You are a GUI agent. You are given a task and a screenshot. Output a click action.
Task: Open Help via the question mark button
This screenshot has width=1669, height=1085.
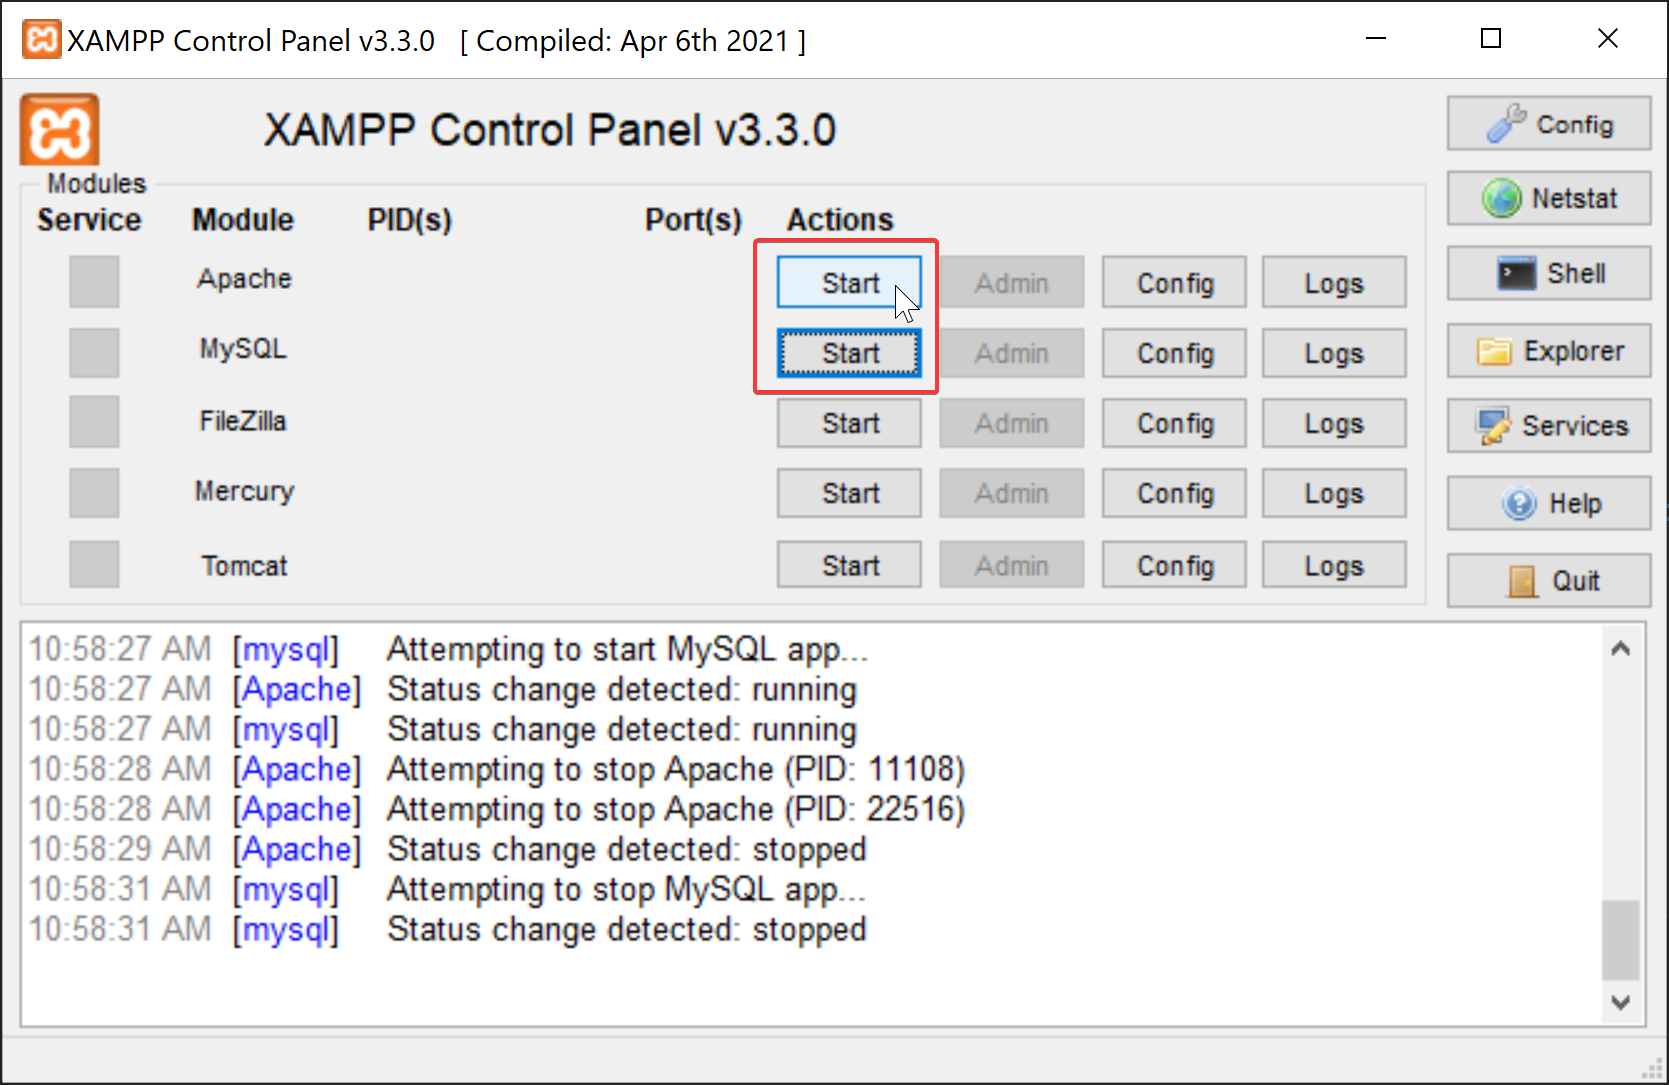point(1548,503)
